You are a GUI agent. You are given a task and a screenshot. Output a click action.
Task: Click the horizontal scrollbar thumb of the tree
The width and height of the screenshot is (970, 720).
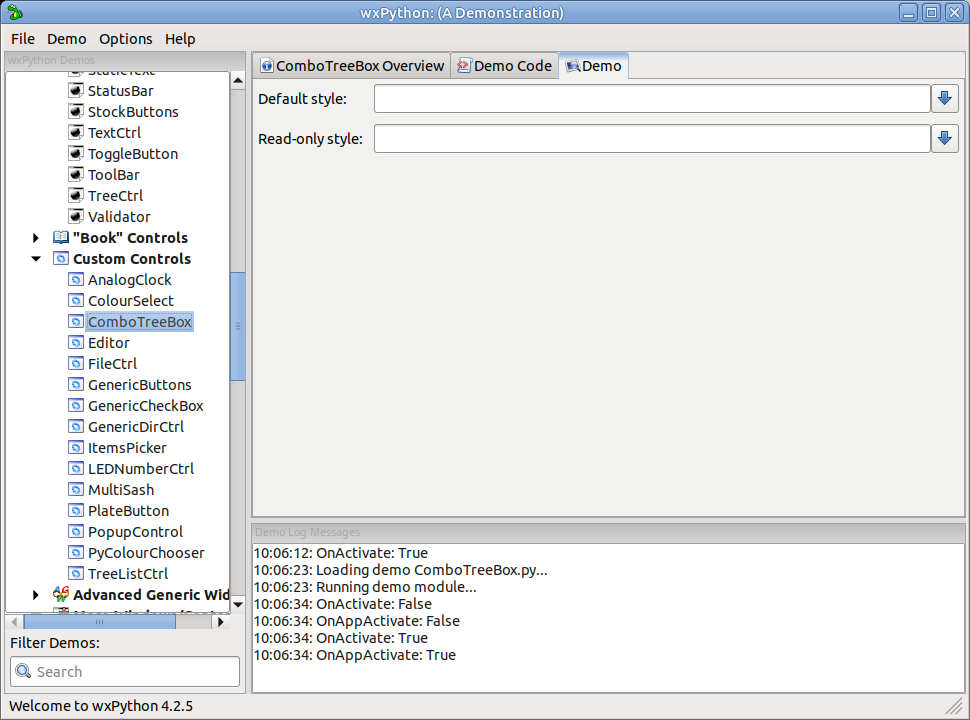pyautogui.click(x=100, y=622)
